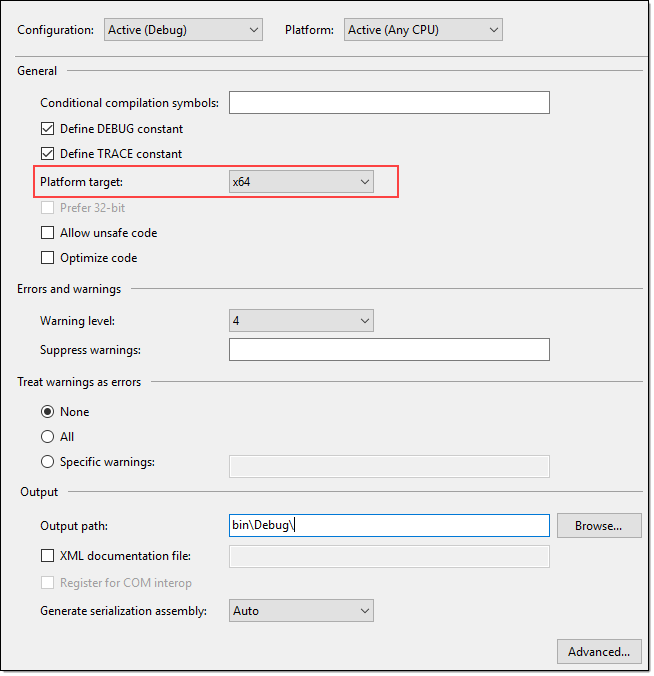Click the Conditional compilation symbols field

point(389,102)
